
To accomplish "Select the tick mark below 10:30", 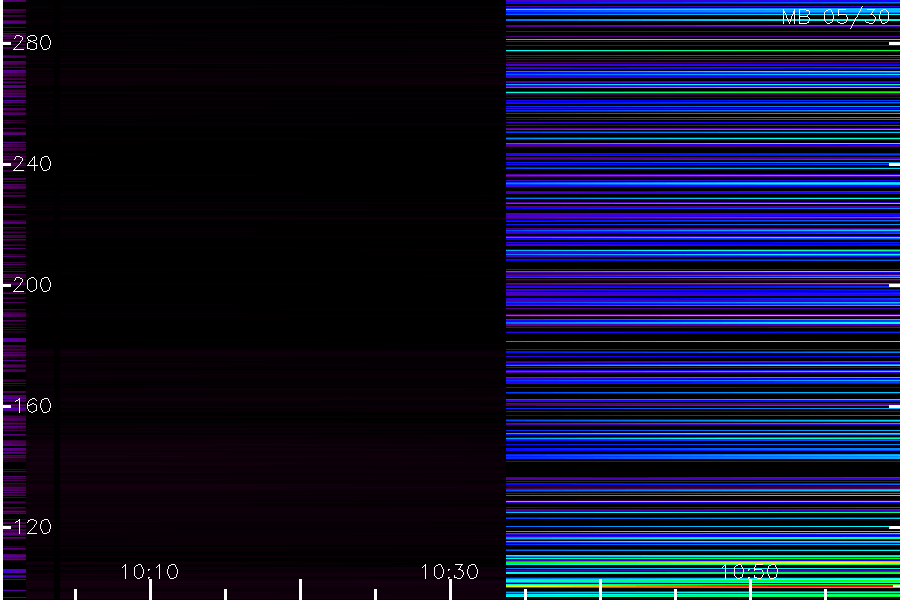I will pyautogui.click(x=450, y=590).
